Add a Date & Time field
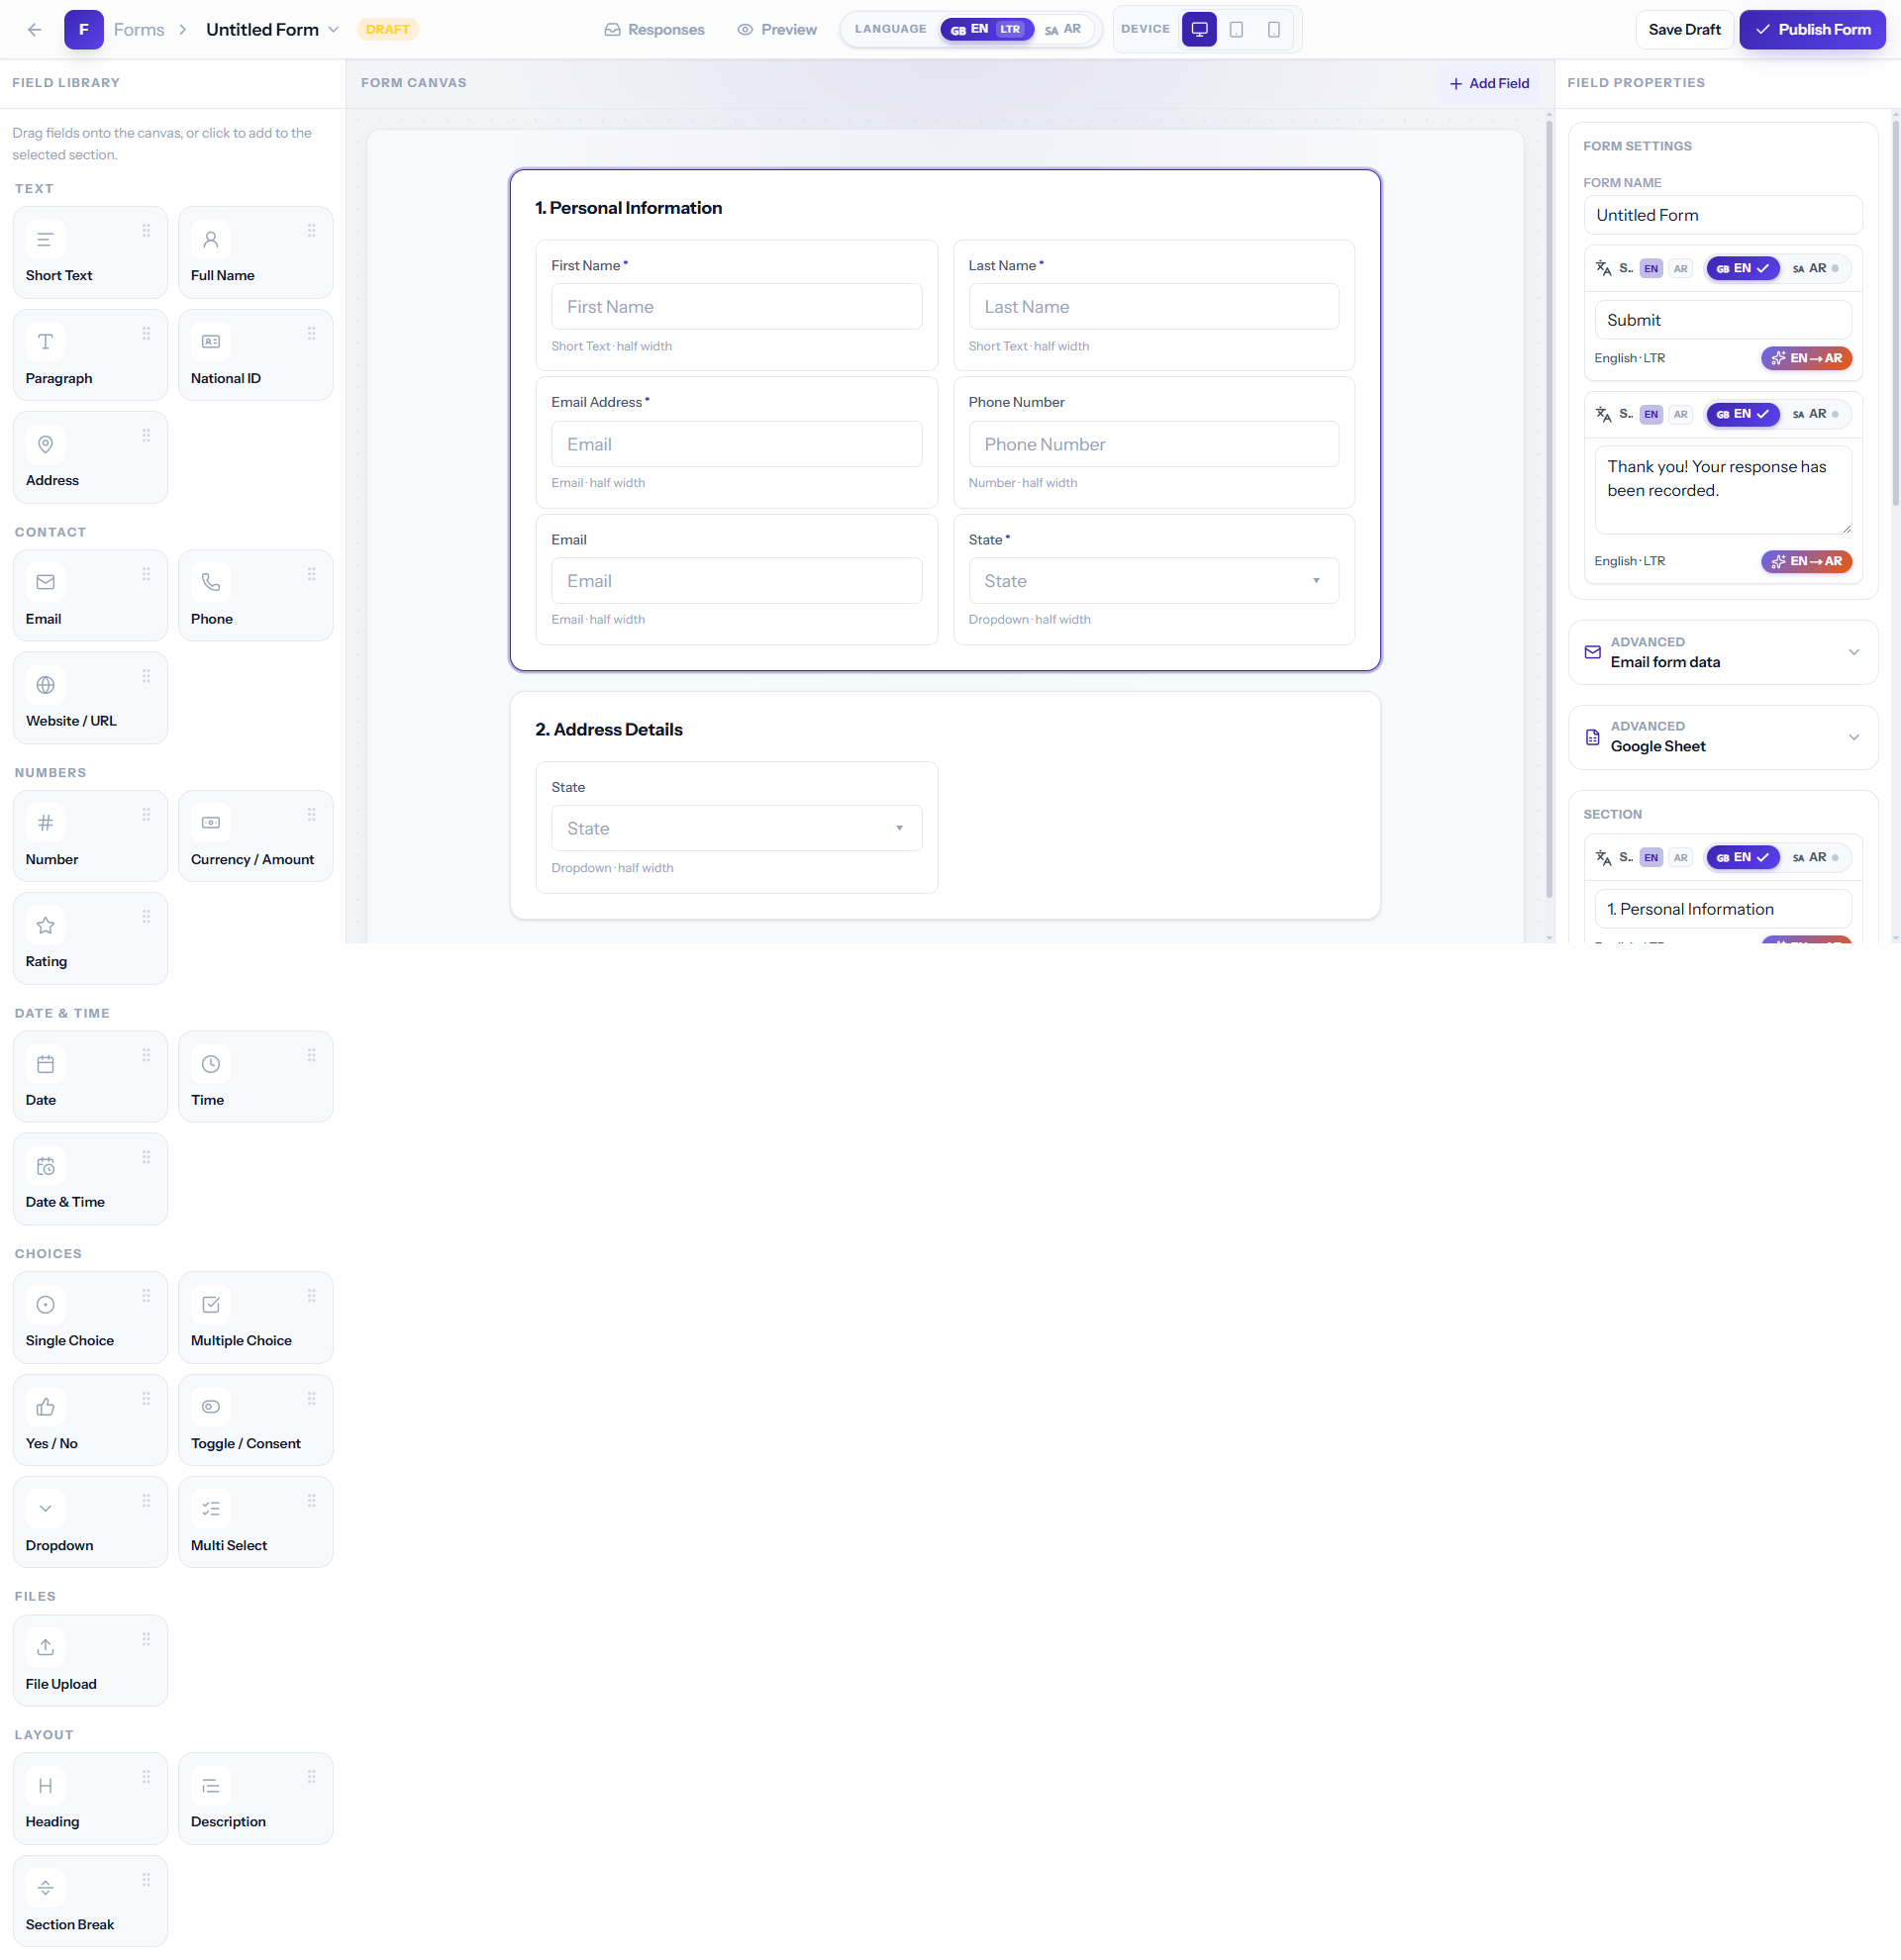Image resolution: width=1901 pixels, height=1960 pixels. pos(90,1179)
